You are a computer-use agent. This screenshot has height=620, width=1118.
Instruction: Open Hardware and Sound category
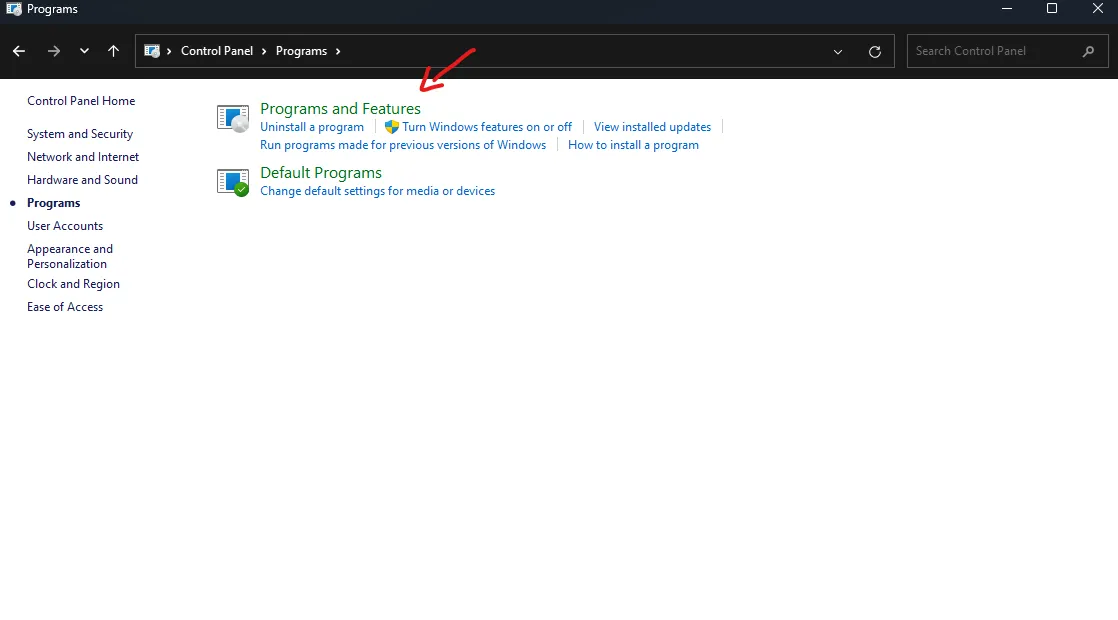tap(83, 180)
